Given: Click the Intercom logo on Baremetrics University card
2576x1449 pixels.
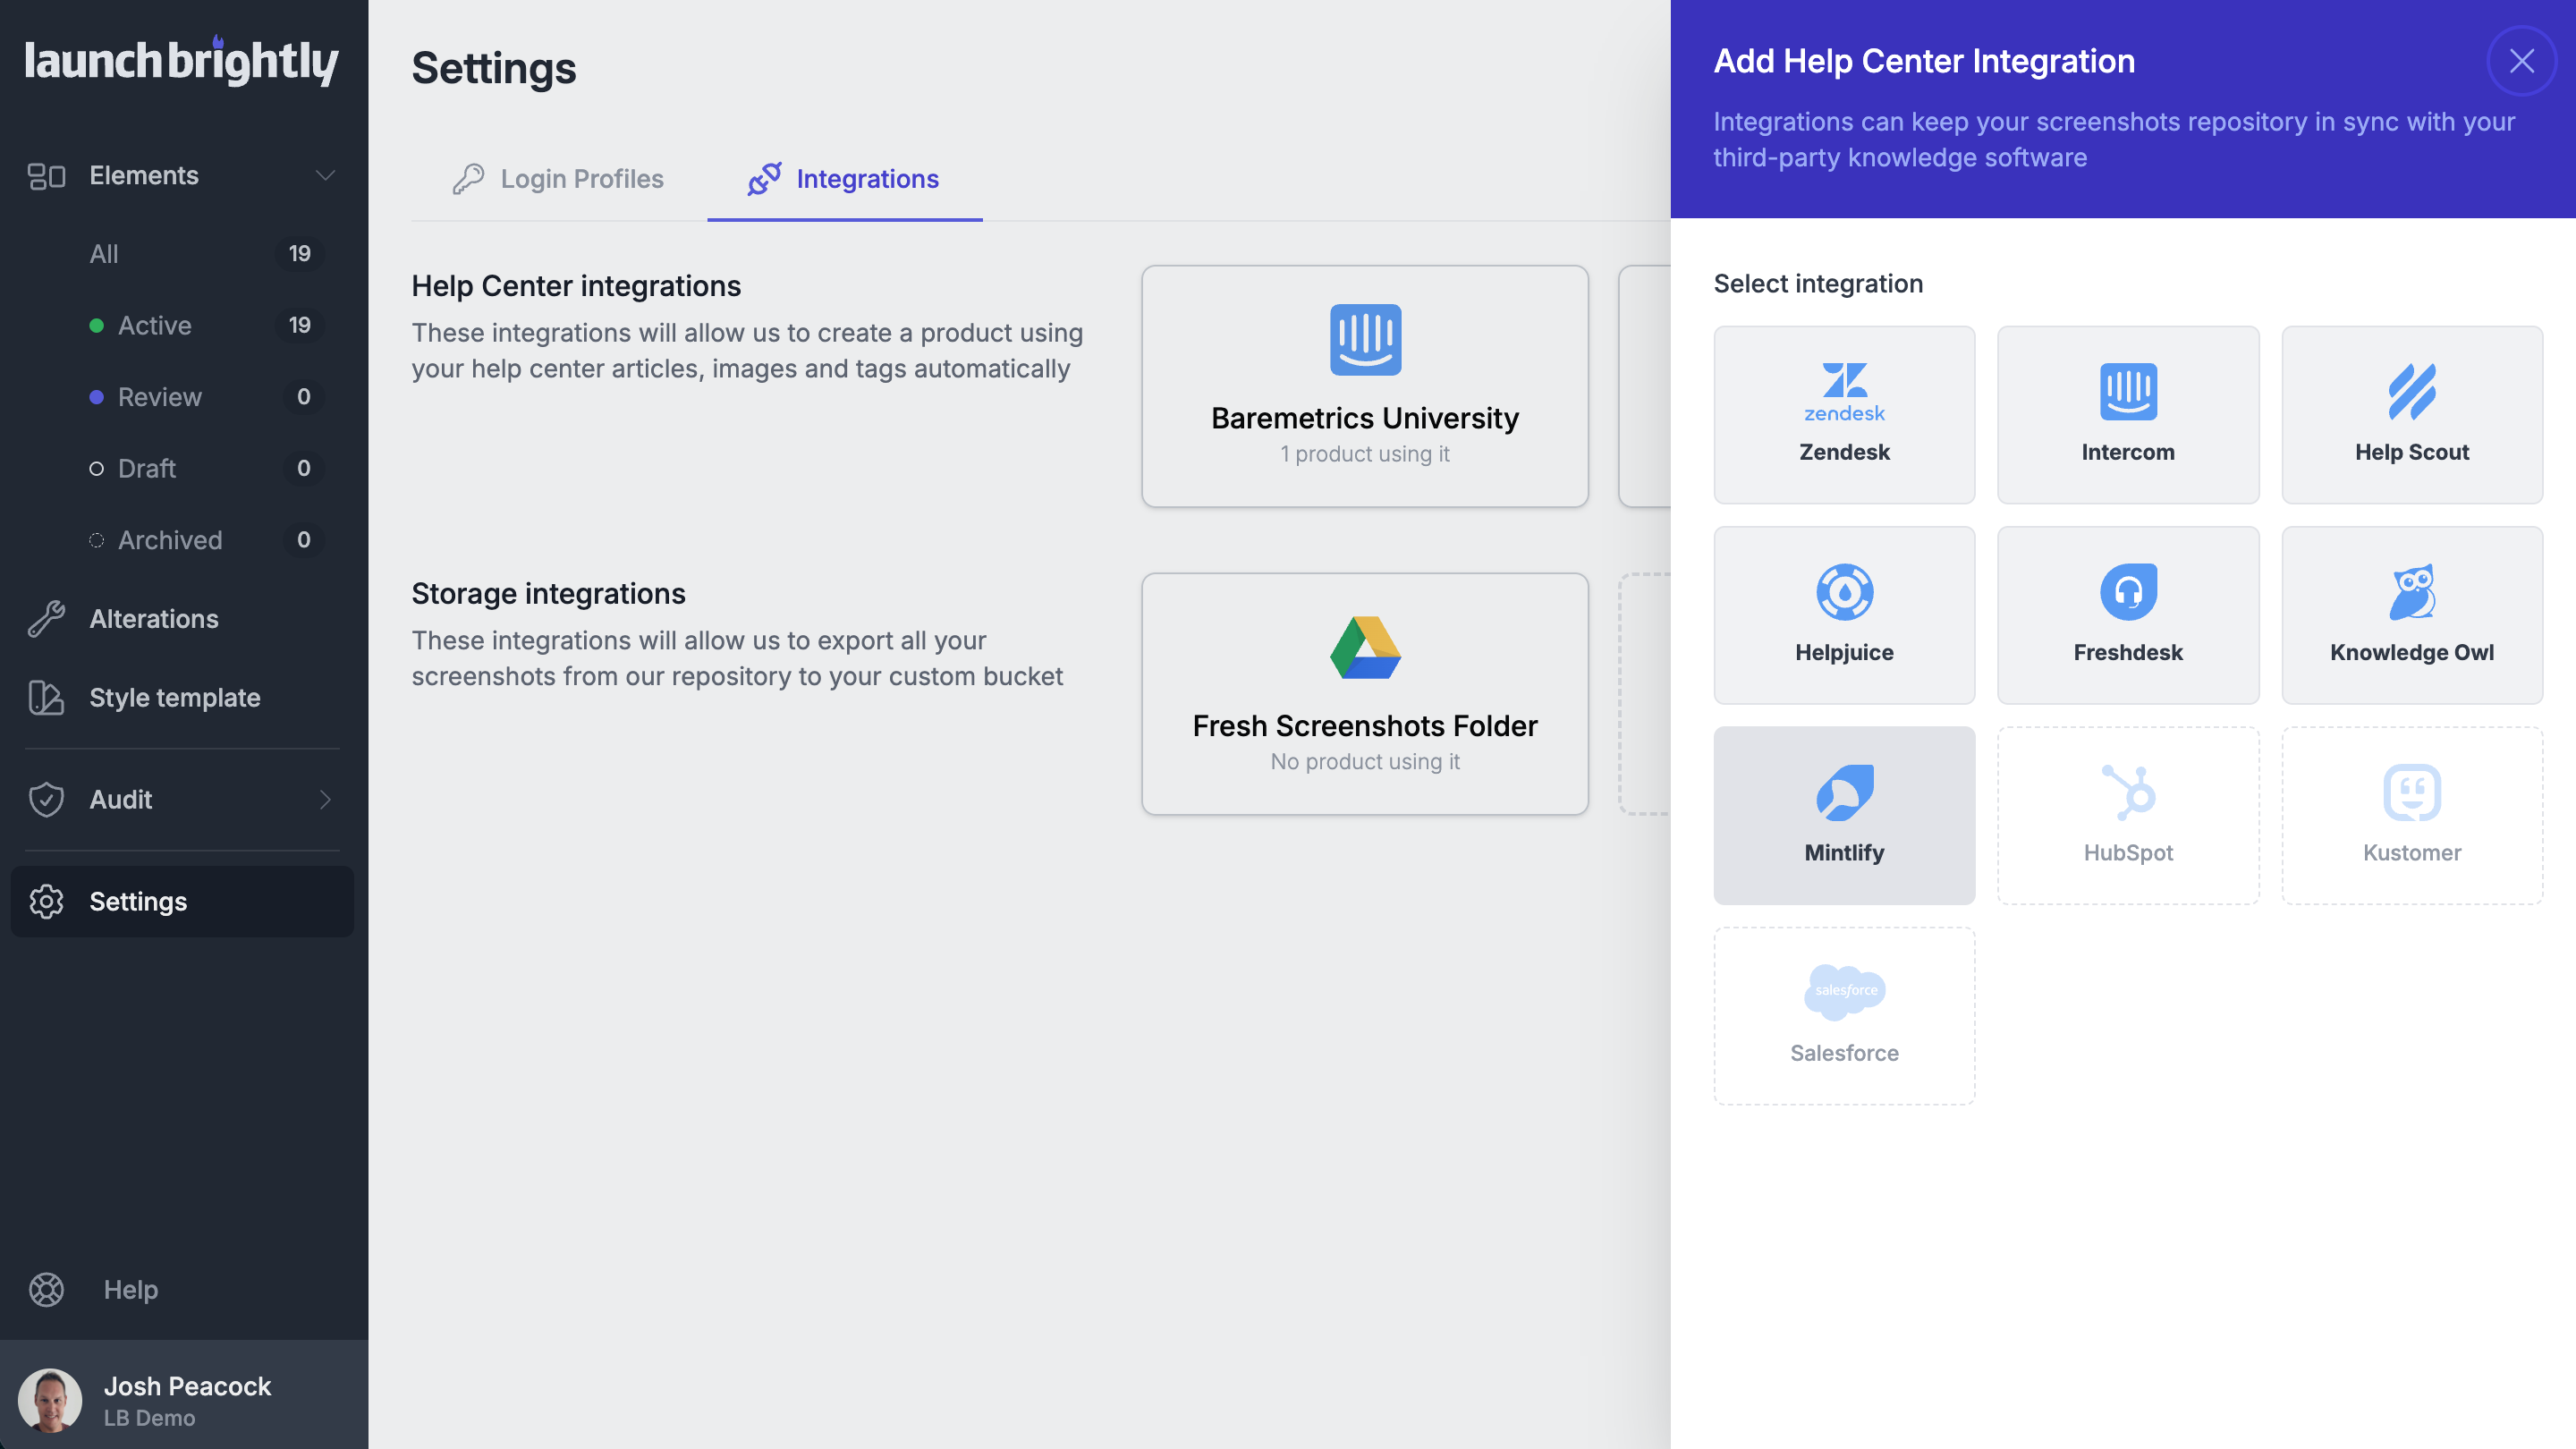Looking at the screenshot, I should click(1365, 340).
